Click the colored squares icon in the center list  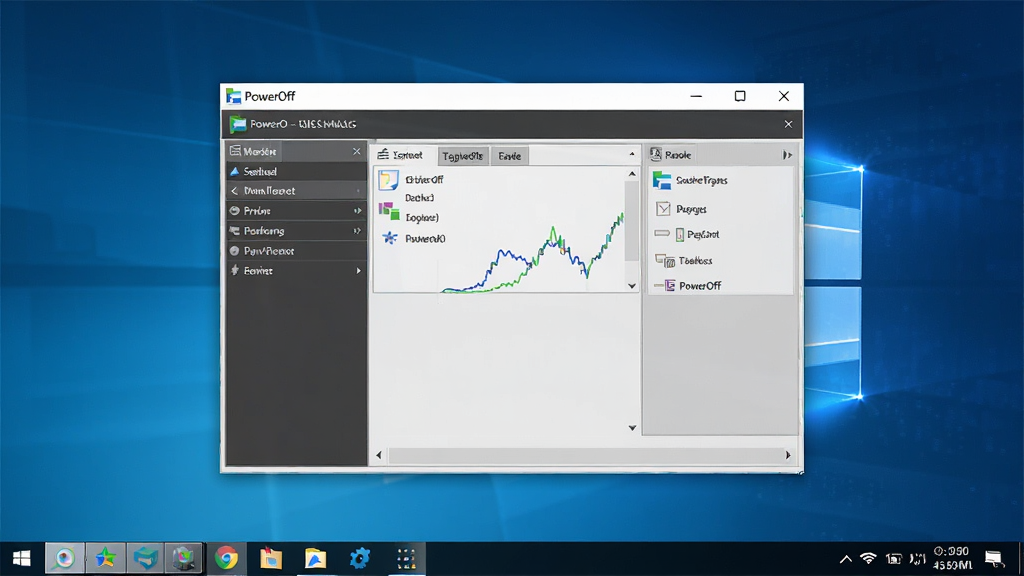click(x=389, y=211)
